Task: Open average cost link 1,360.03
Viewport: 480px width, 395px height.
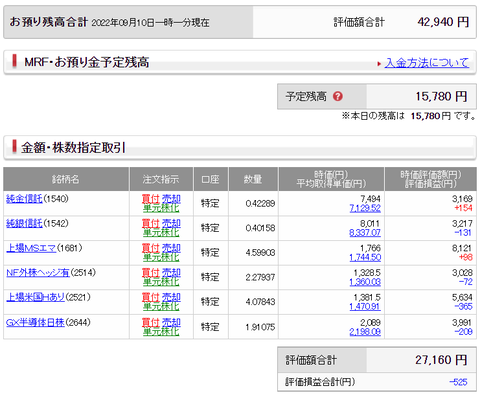Action: coord(365,282)
